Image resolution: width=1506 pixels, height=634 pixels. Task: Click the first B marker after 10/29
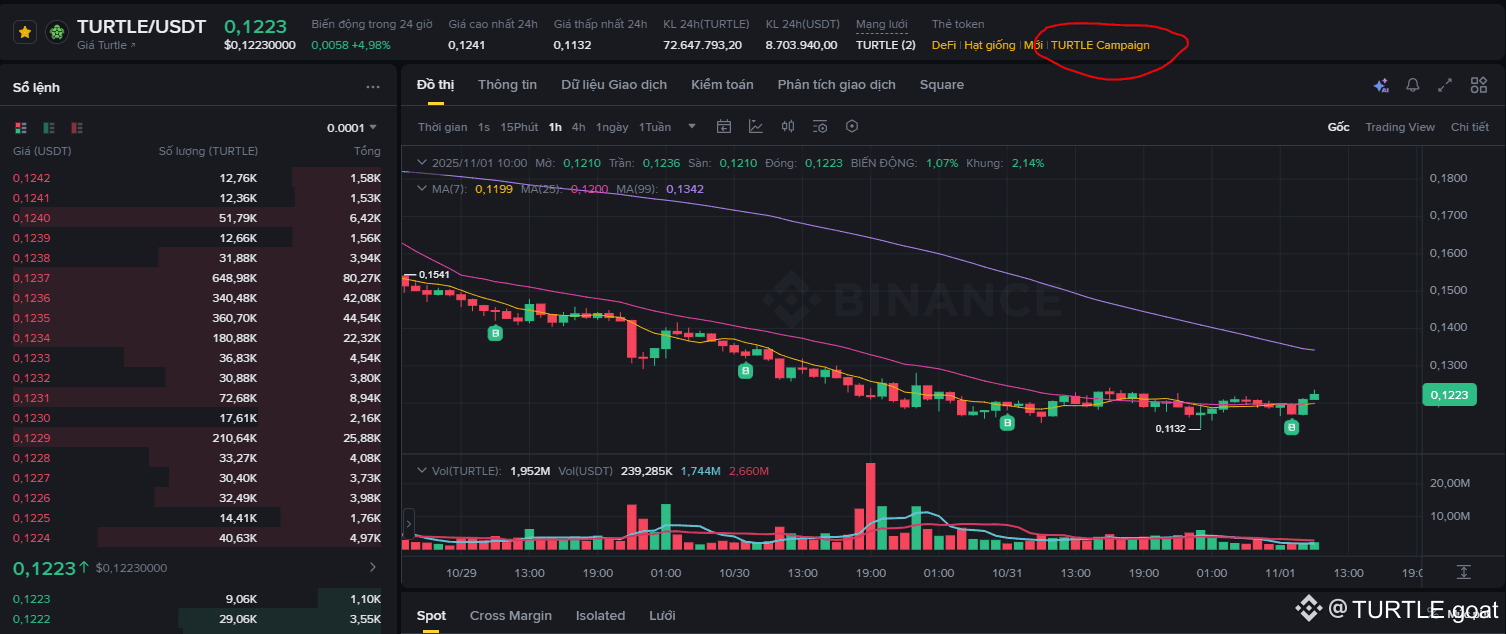coord(494,333)
